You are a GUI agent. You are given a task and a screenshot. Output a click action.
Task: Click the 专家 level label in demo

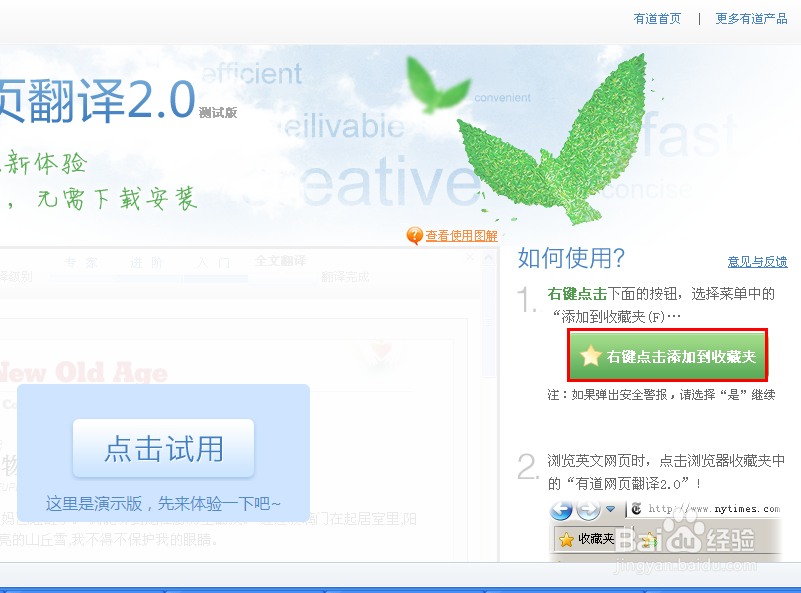[x=81, y=263]
